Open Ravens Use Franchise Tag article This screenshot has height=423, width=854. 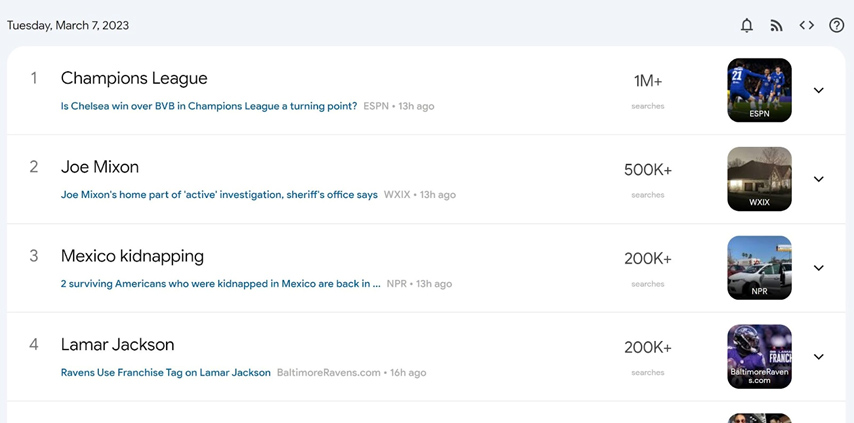click(166, 373)
